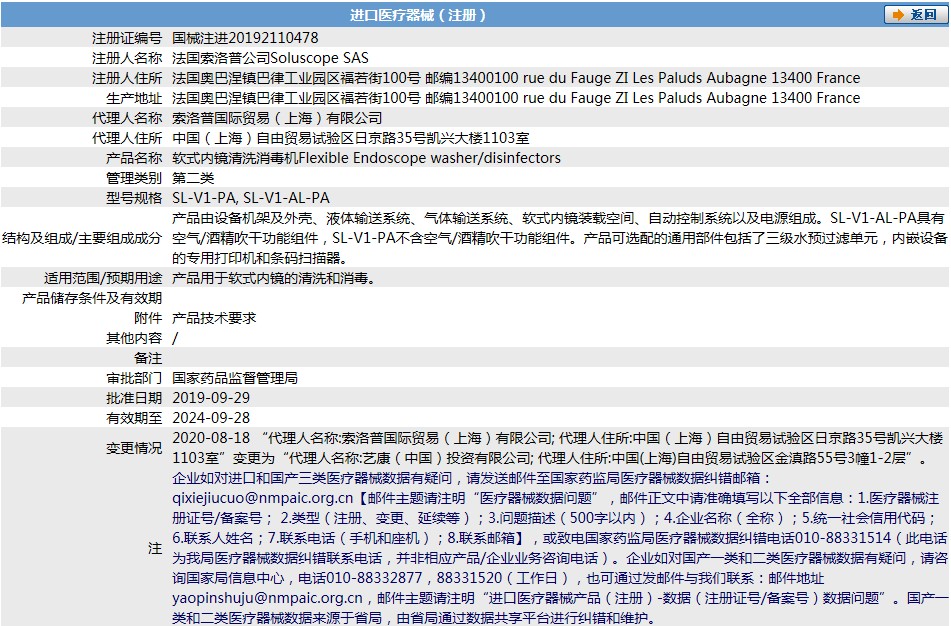Select registrant name 法国索洛普公司Soluscope SAS
951x626 pixels.
(x=270, y=58)
